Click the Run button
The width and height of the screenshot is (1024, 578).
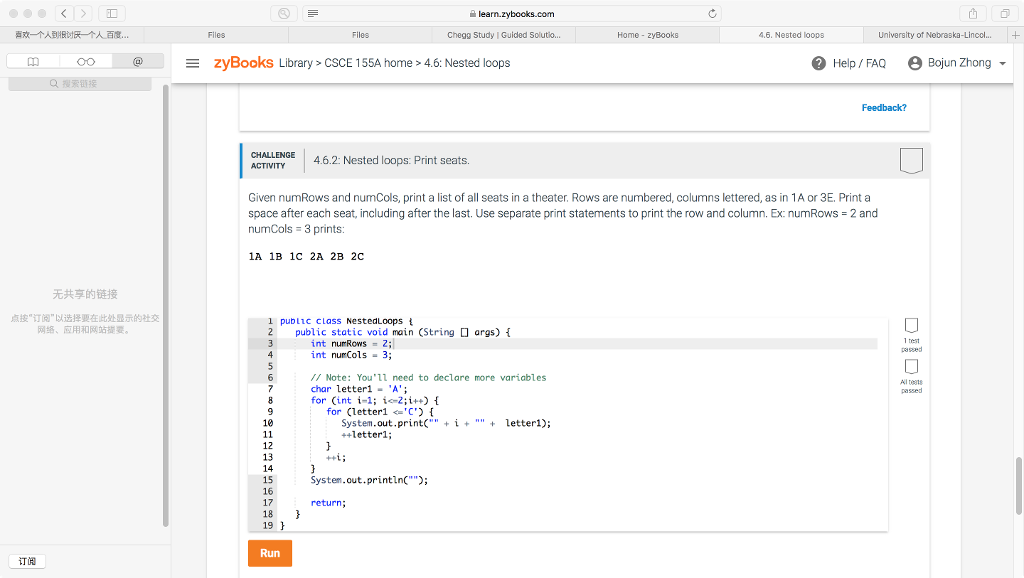(x=269, y=553)
